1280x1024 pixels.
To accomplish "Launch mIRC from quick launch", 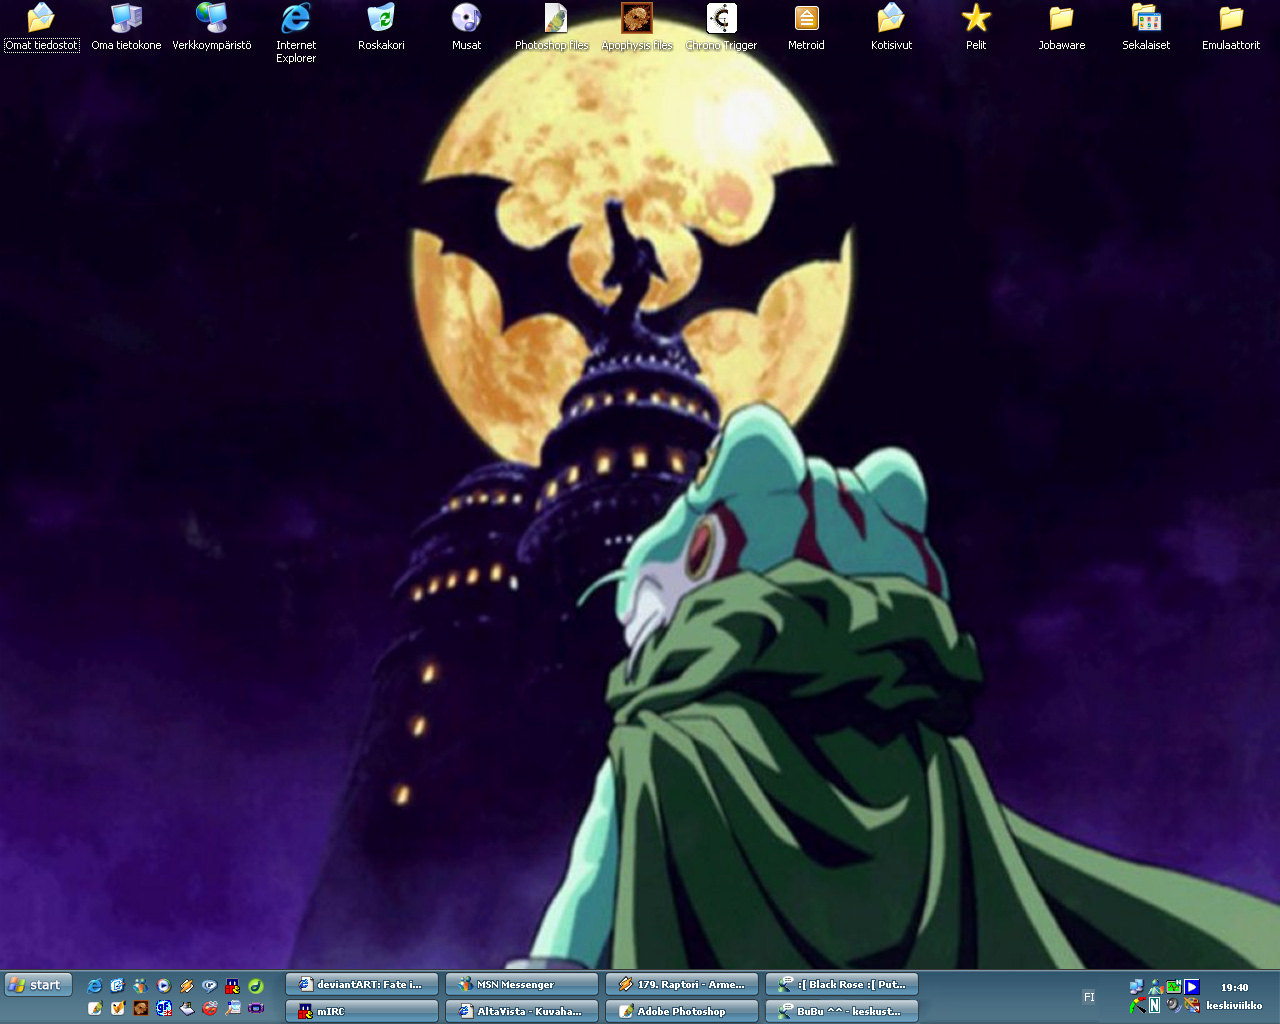I will 233,986.
